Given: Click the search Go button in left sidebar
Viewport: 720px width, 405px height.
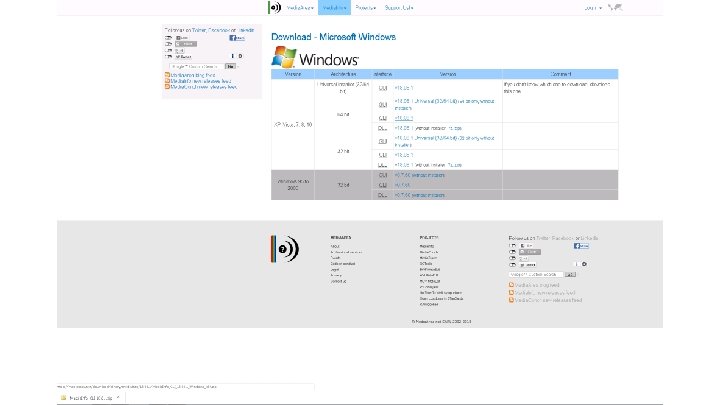Looking at the screenshot, I should (x=231, y=67).
